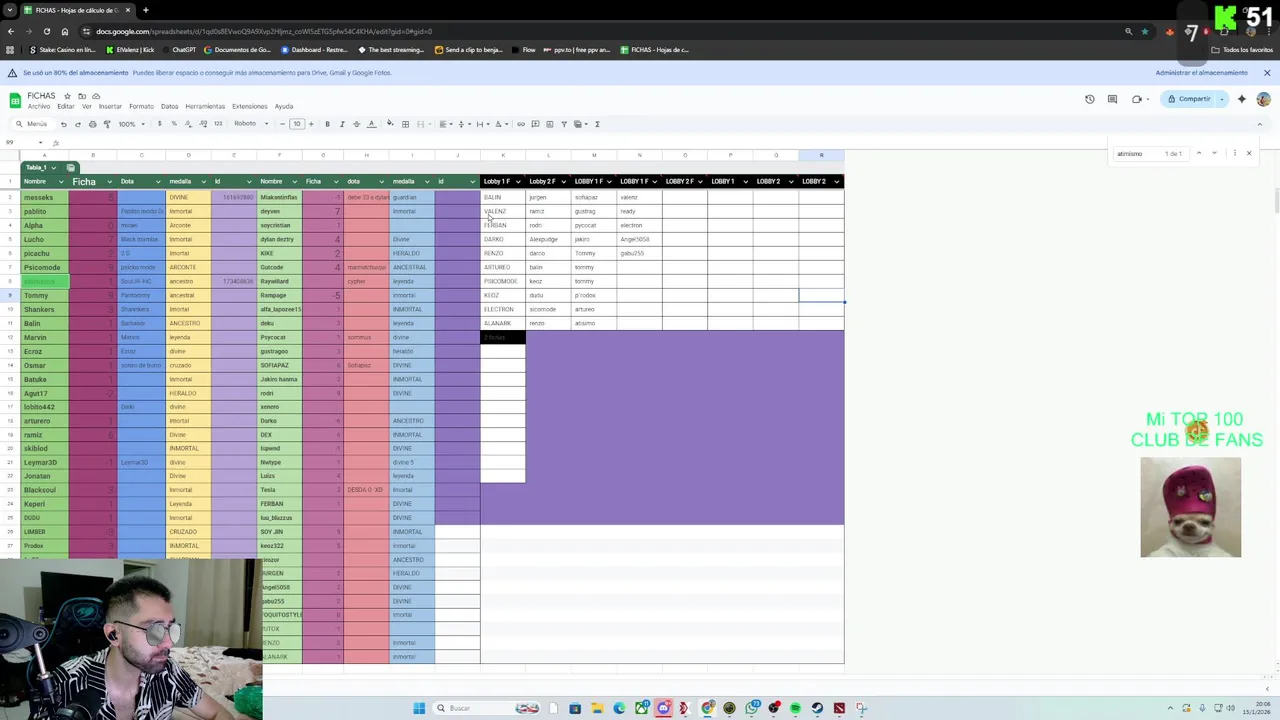Open the Herramientas menu
The image size is (1280, 720).
[205, 106]
